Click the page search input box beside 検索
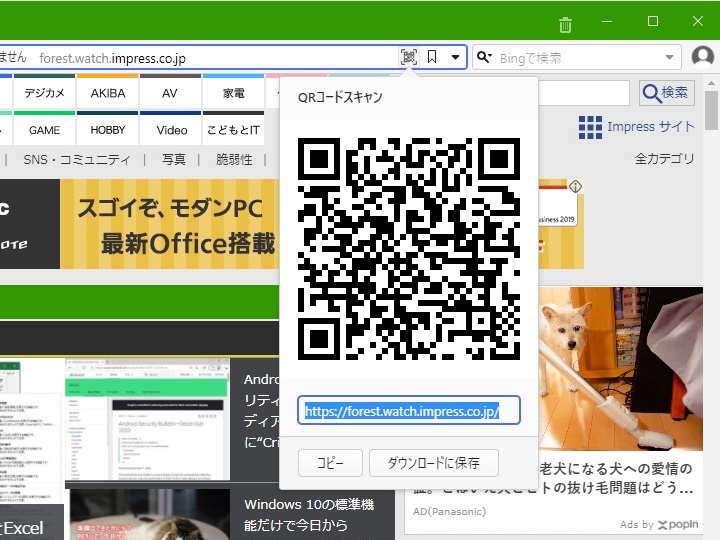The image size is (720, 540). [x=584, y=93]
